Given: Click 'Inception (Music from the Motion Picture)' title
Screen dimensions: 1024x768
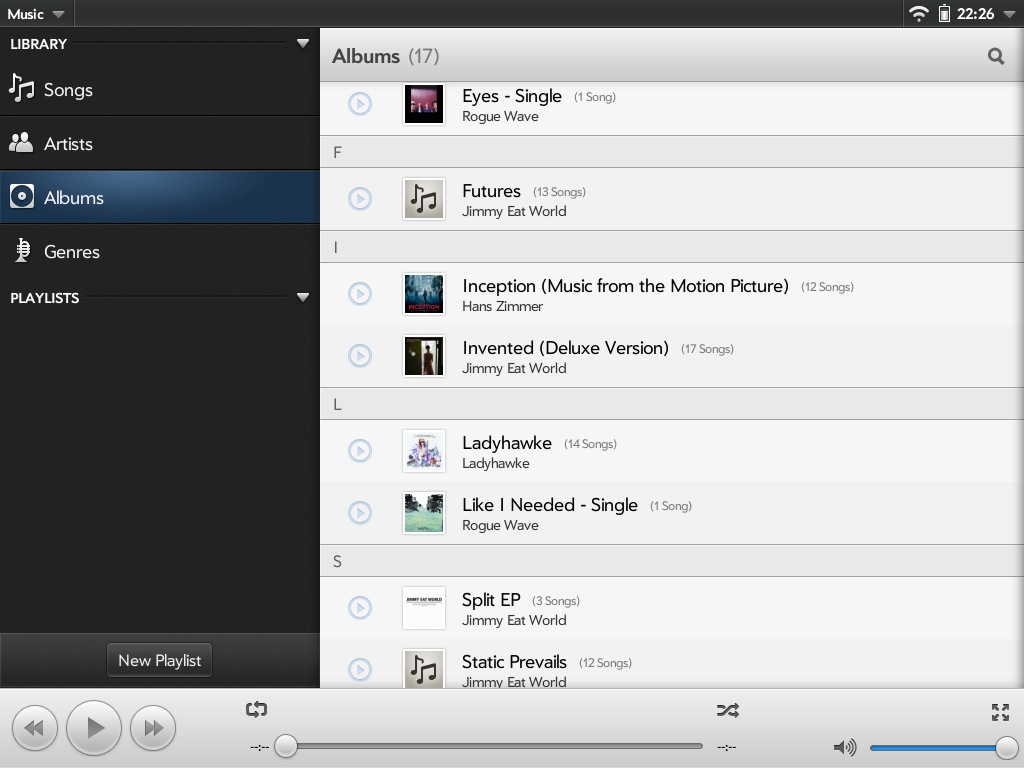Looking at the screenshot, I should 625,286.
